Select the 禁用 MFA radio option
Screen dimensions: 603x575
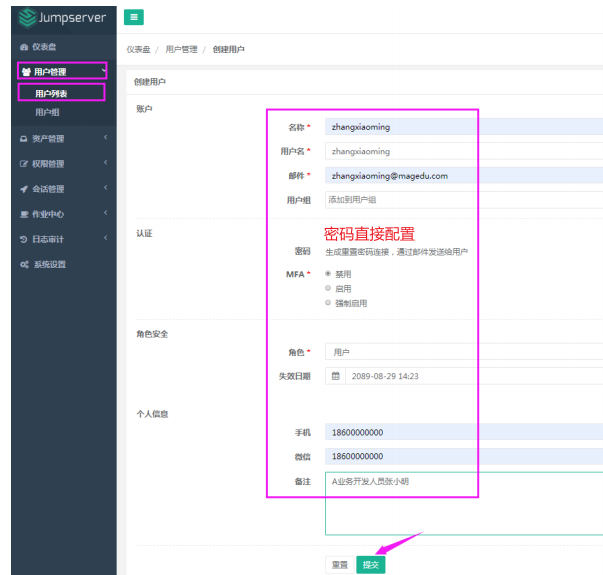(x=328, y=273)
